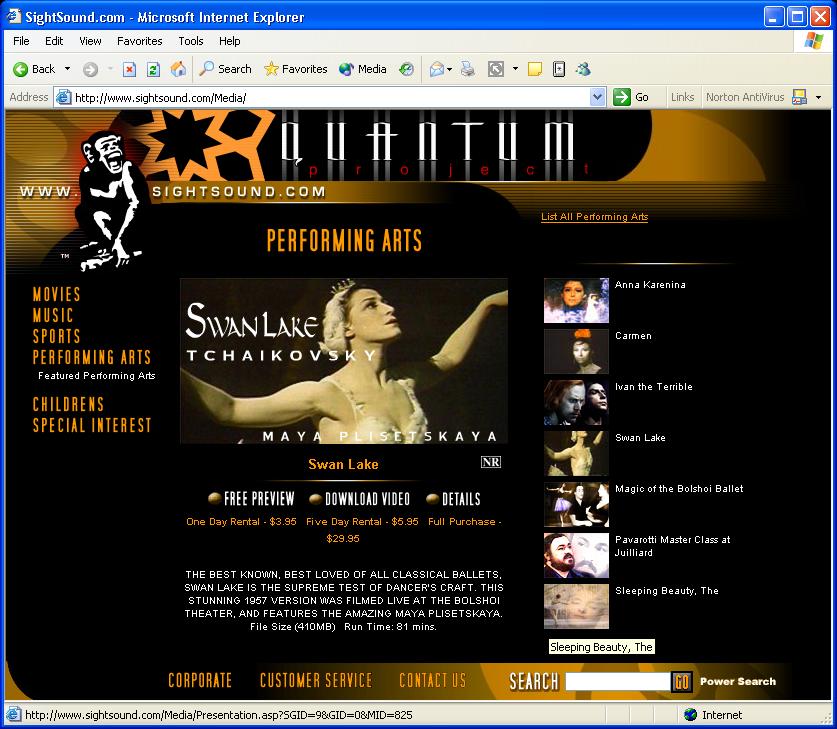The image size is (837, 729).
Task: Click the NR rating badge
Action: 491,462
